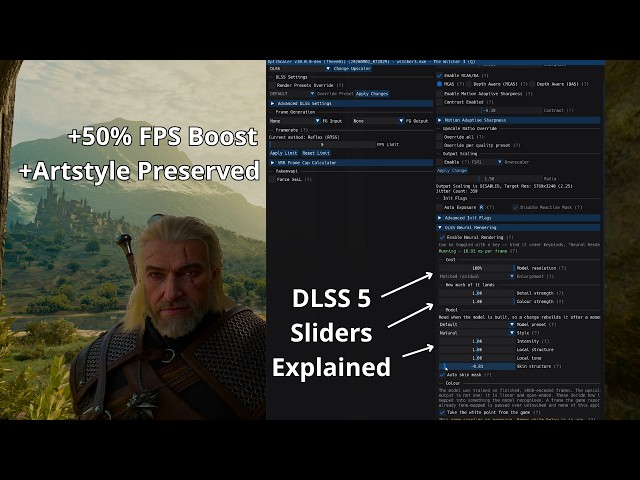The width and height of the screenshot is (640, 480).
Task: Click the OptiScaler window title bar
Action: 435,62
